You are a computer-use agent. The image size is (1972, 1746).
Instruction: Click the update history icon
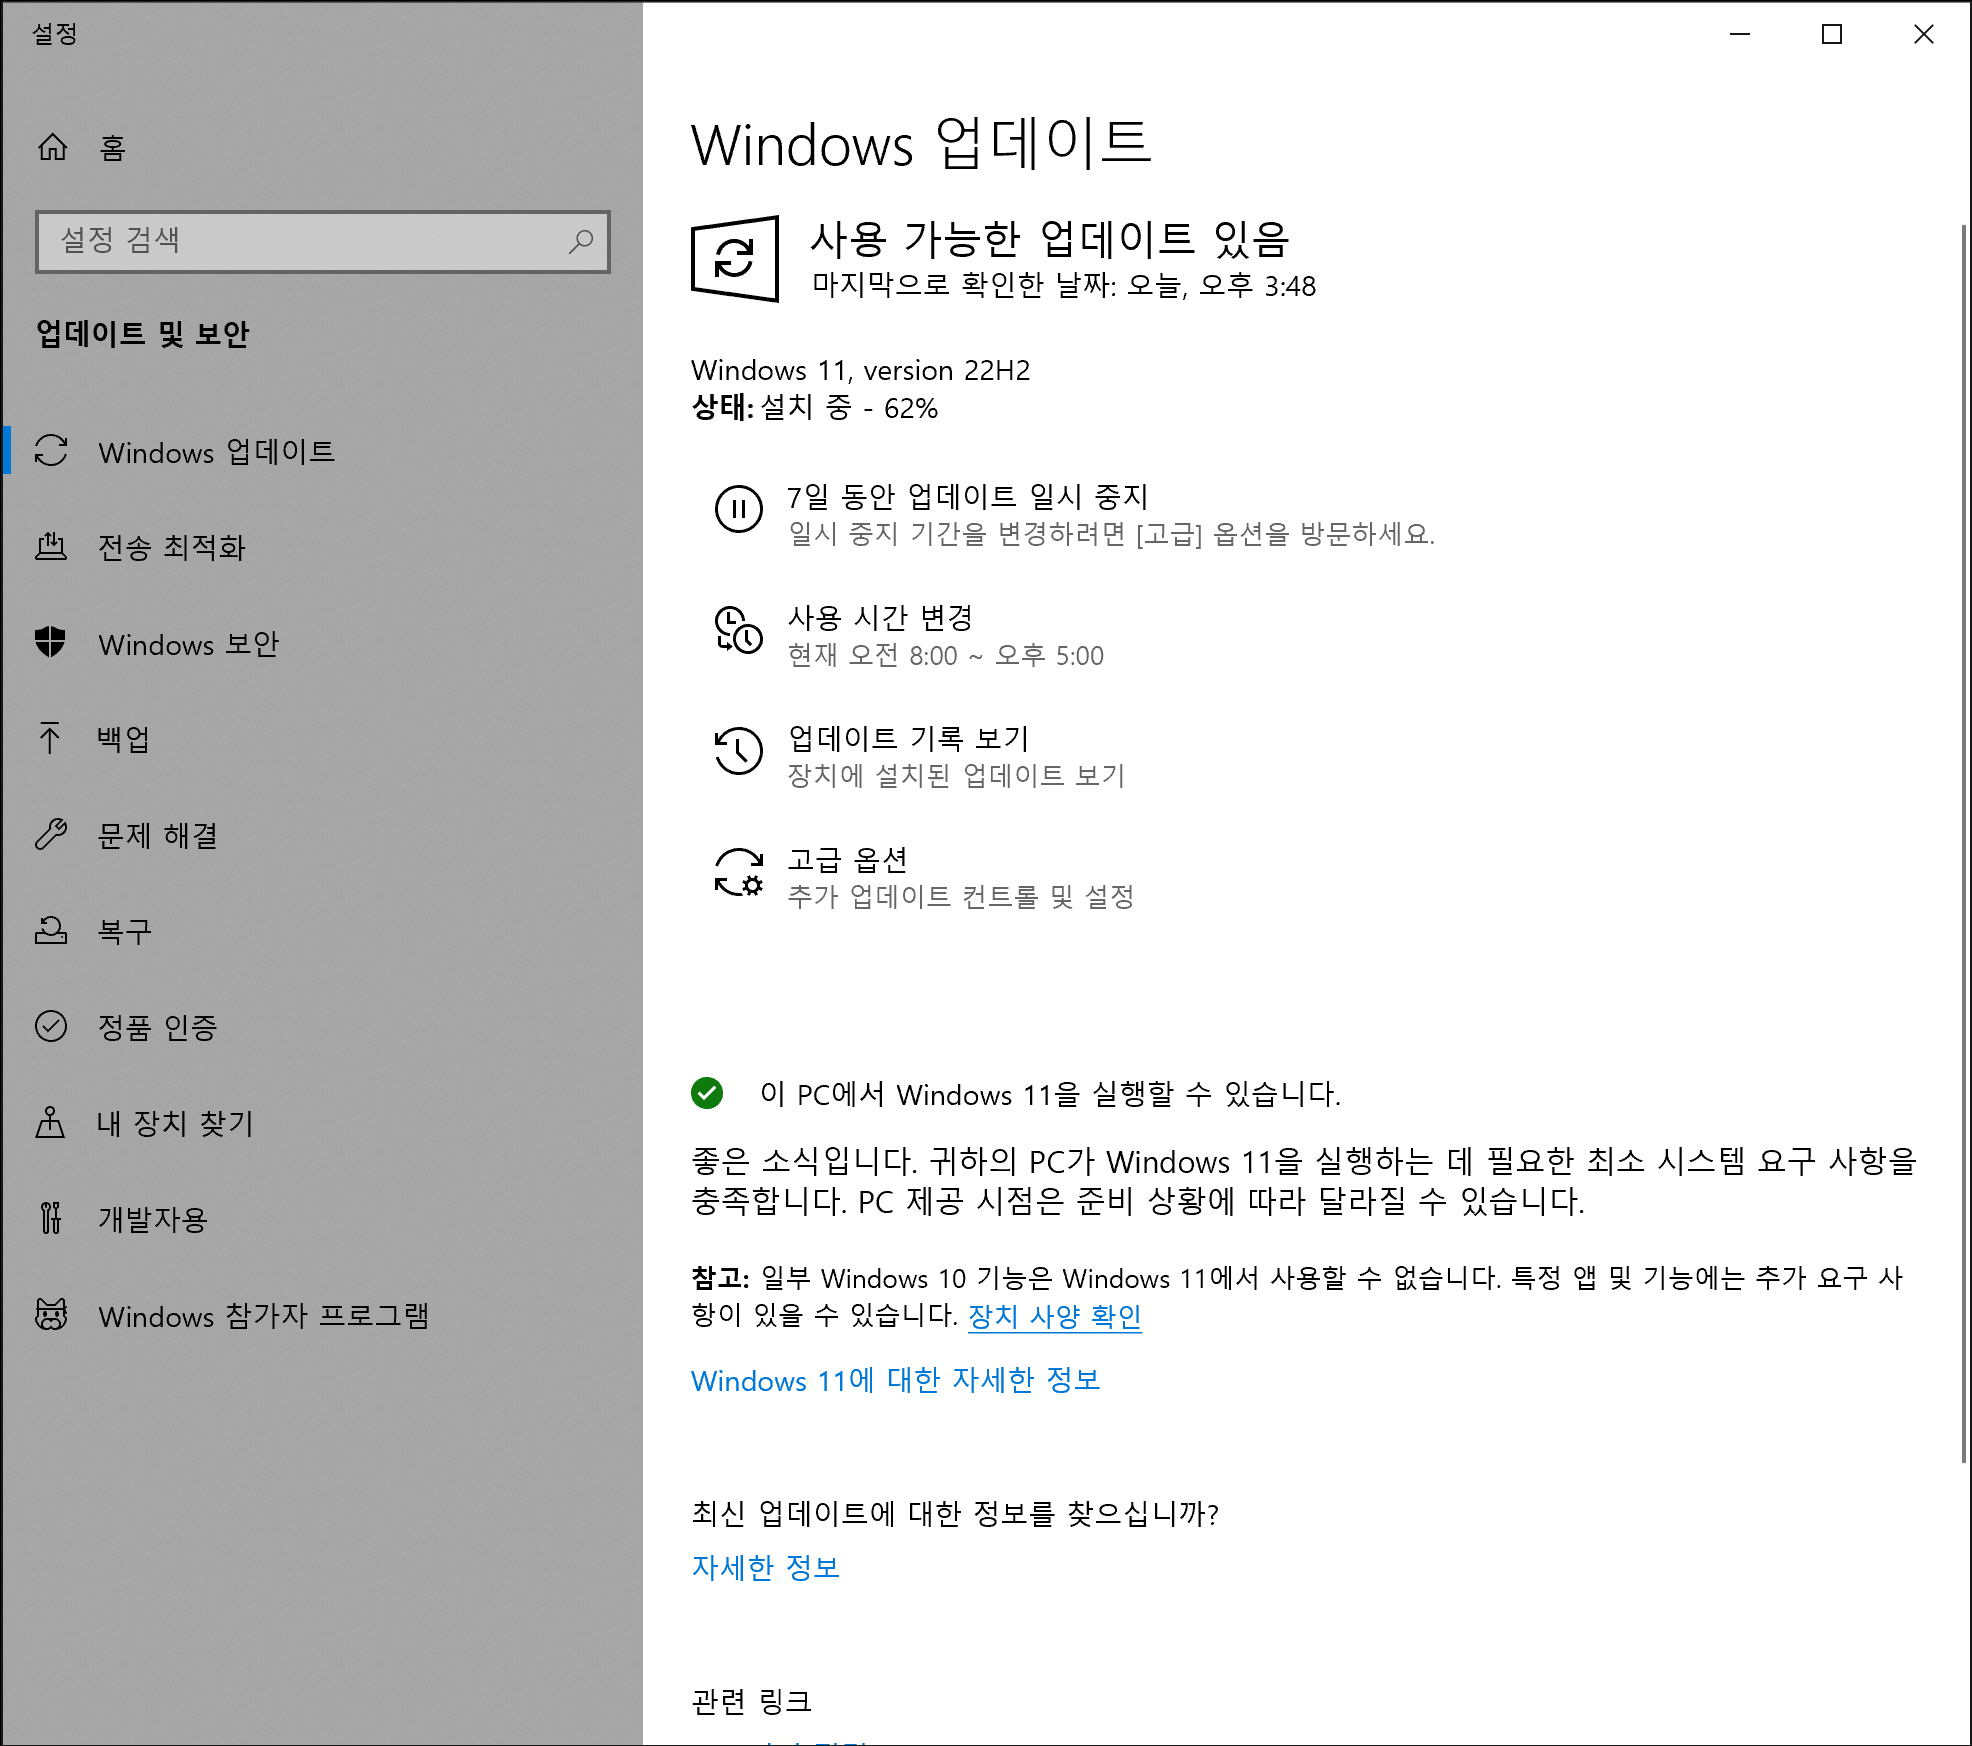click(738, 751)
